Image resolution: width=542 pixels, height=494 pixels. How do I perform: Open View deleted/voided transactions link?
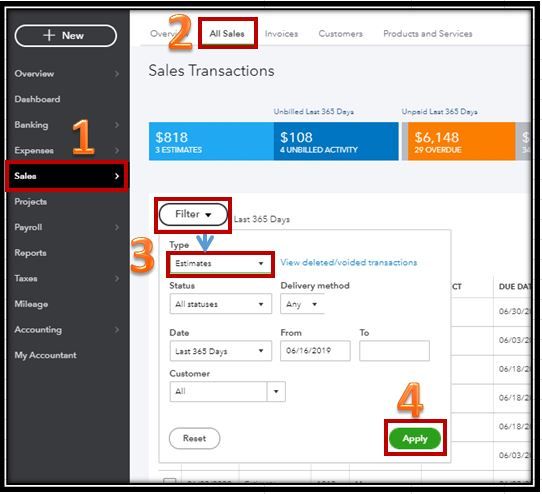[348, 262]
